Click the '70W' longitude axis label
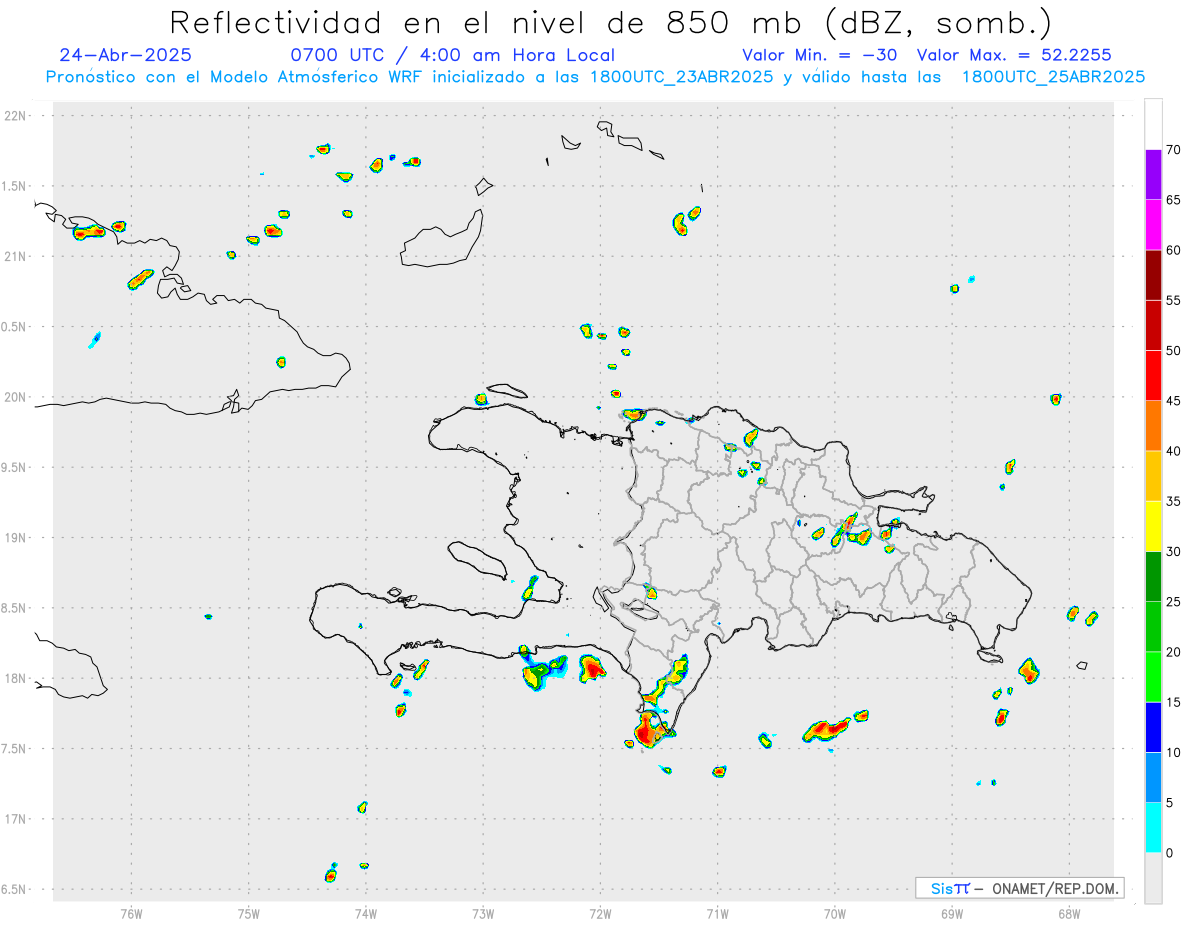The width and height of the screenshot is (1200, 927). 834,913
